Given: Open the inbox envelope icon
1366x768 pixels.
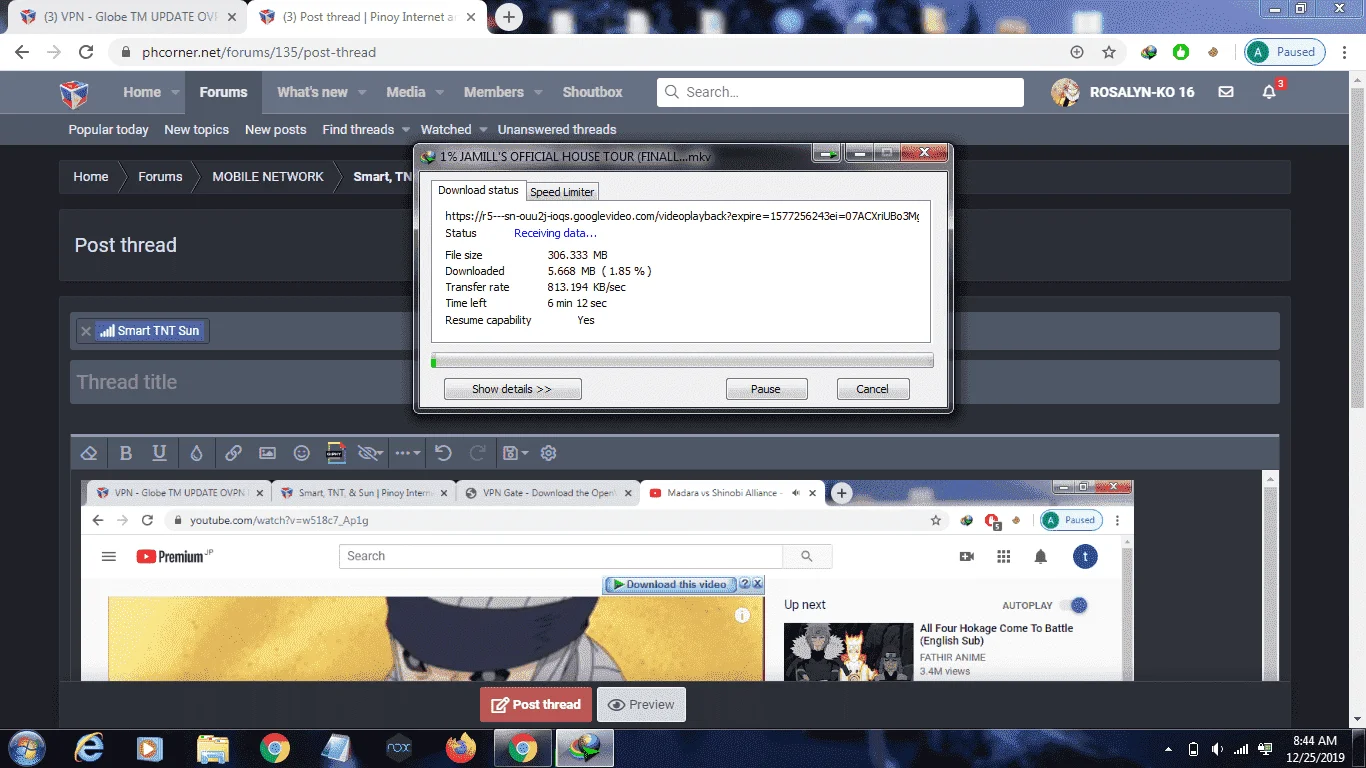Looking at the screenshot, I should pyautogui.click(x=1226, y=92).
